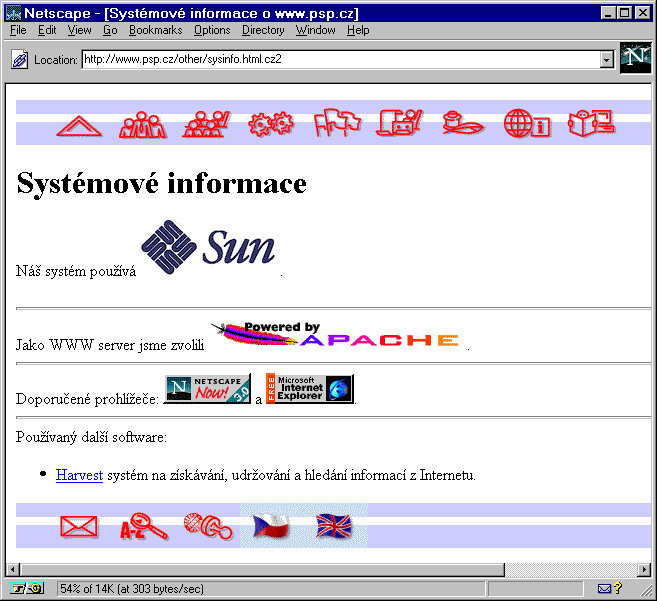The image size is (657, 601).
Task: Click the horizontal scrollbar left arrow
Action: pos(13,570)
